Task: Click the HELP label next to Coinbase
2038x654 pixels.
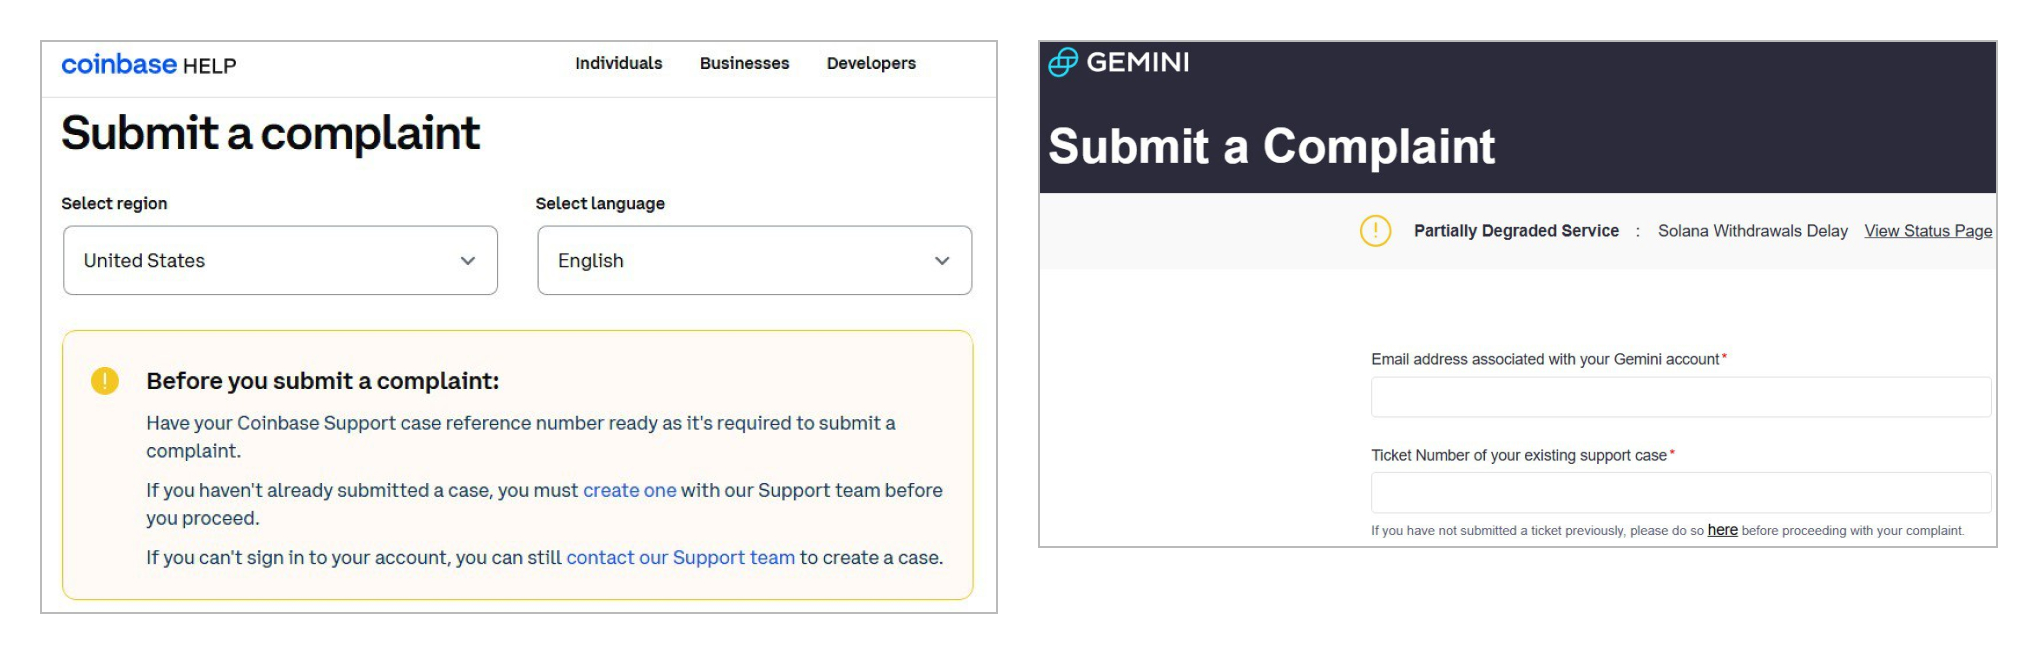Action: [x=210, y=66]
